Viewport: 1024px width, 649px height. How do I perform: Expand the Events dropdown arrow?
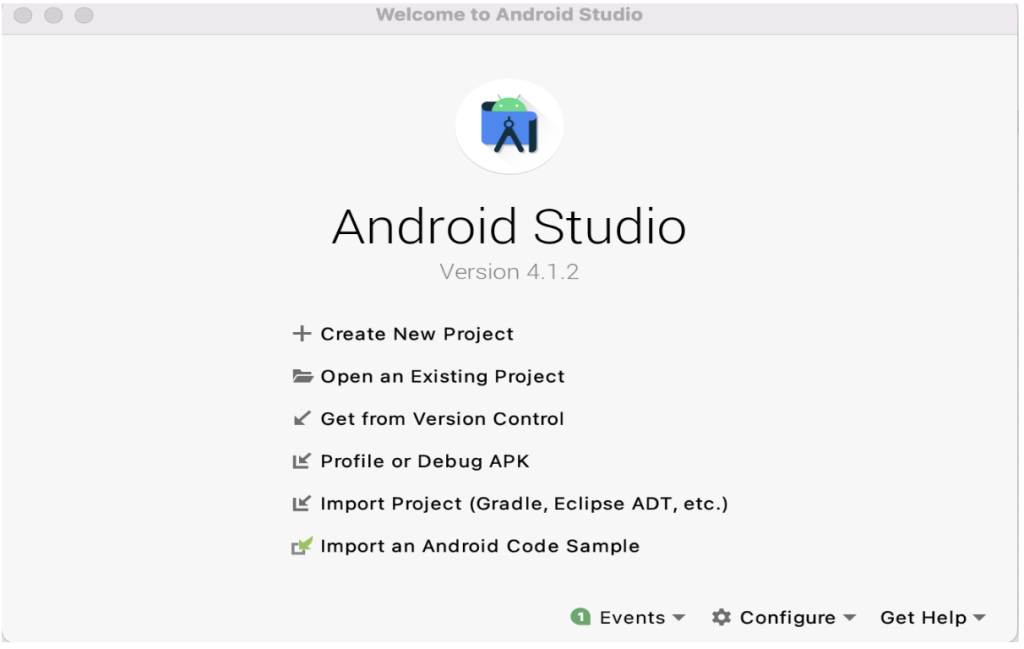click(x=679, y=618)
